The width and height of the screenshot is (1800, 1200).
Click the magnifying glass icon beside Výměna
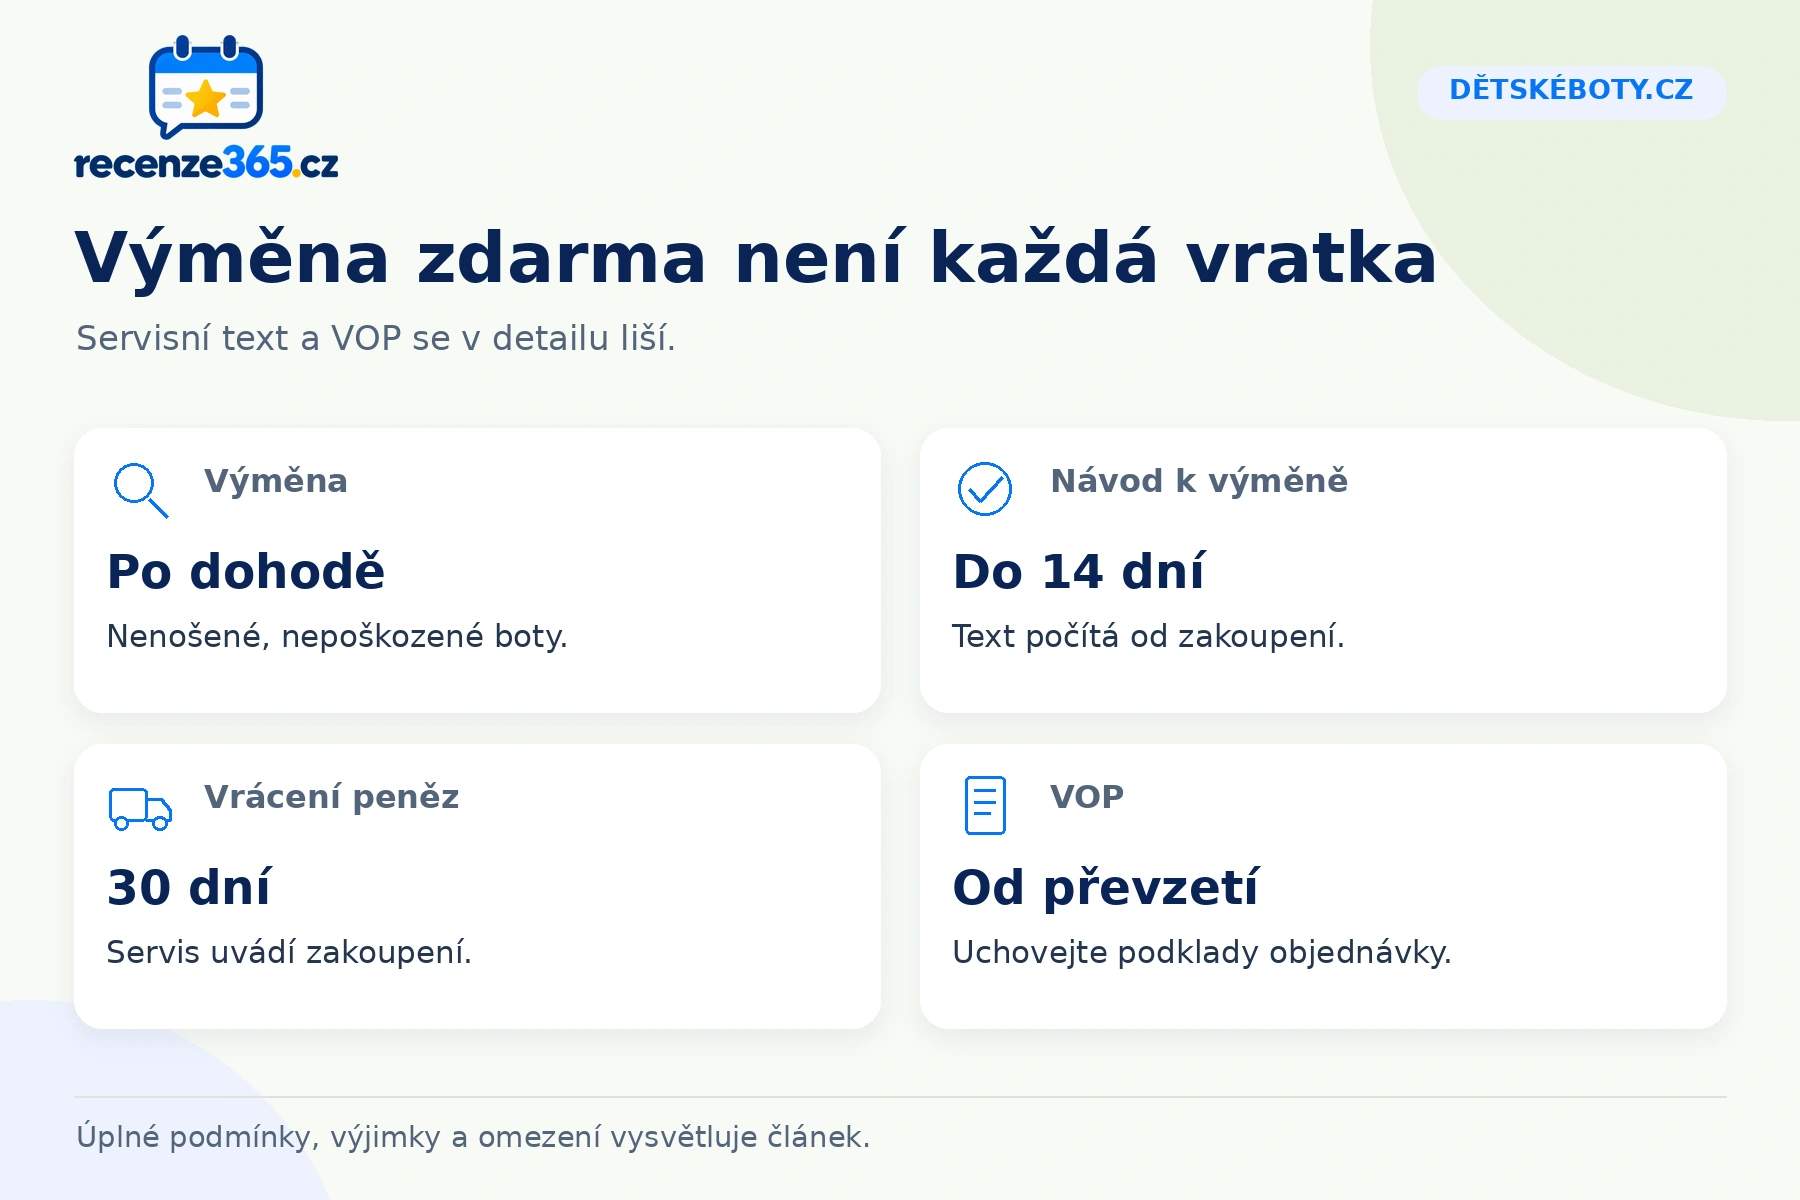140,490
